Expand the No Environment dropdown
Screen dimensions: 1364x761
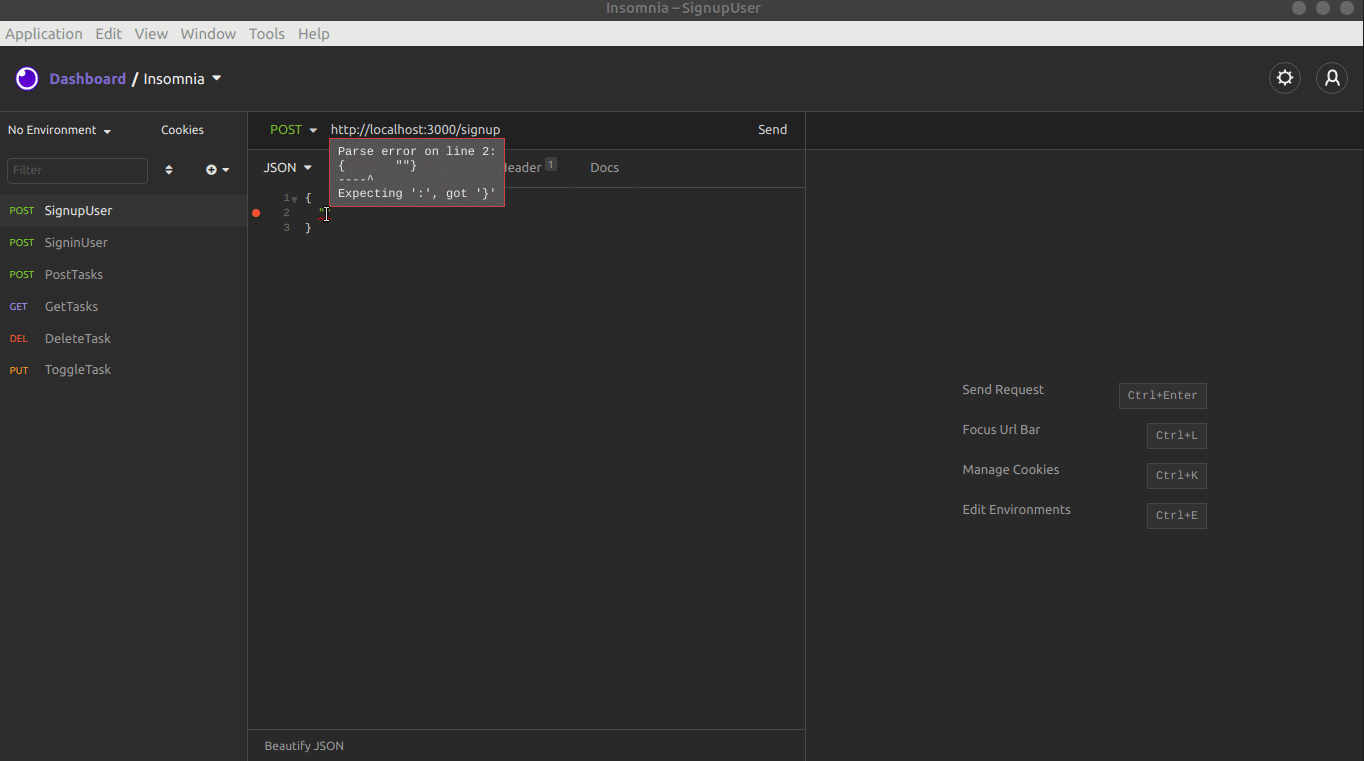[59, 130]
